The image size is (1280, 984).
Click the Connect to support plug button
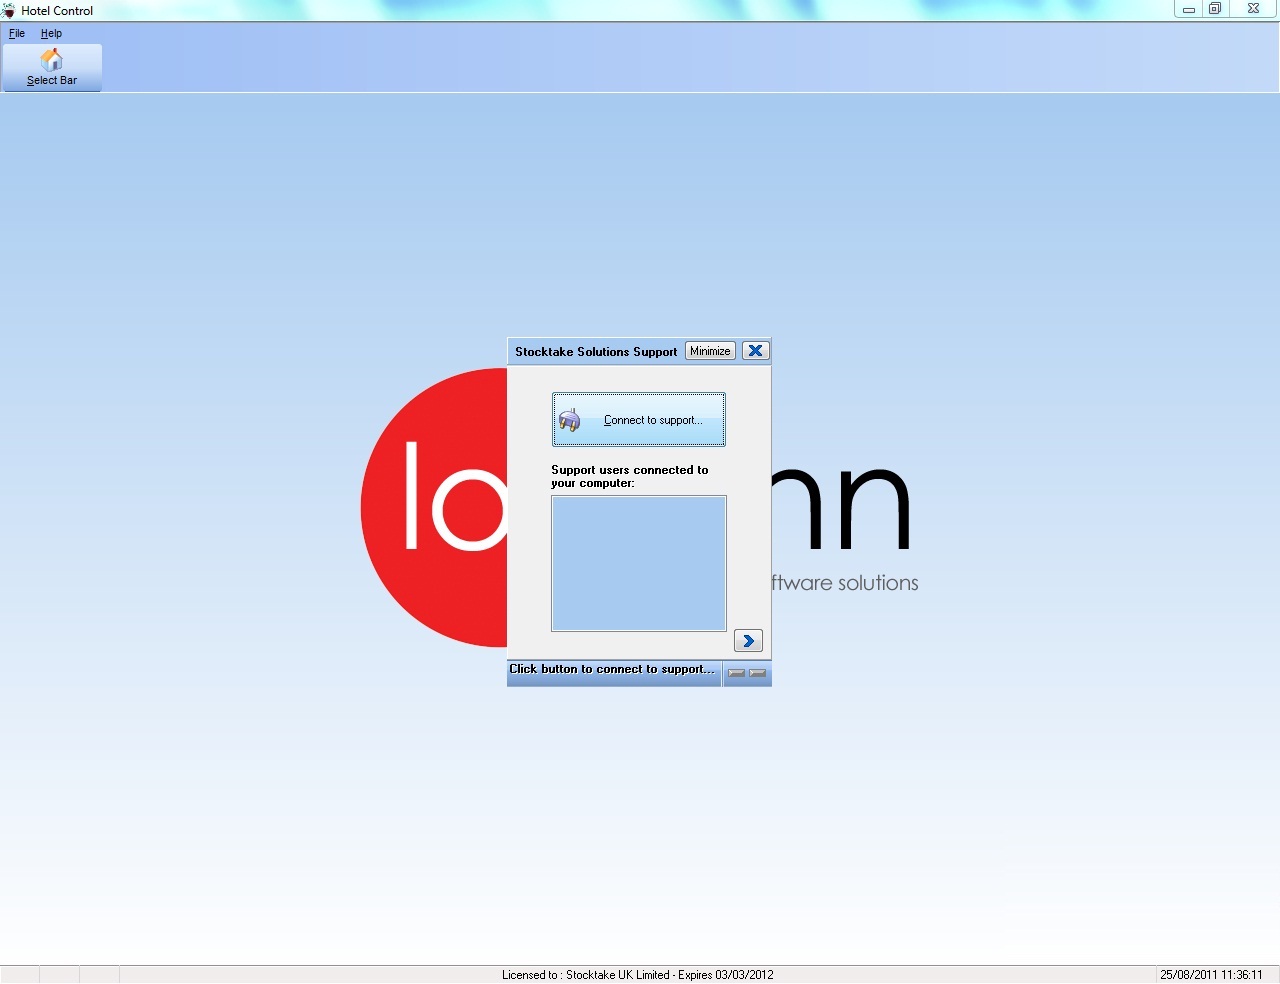click(x=639, y=420)
